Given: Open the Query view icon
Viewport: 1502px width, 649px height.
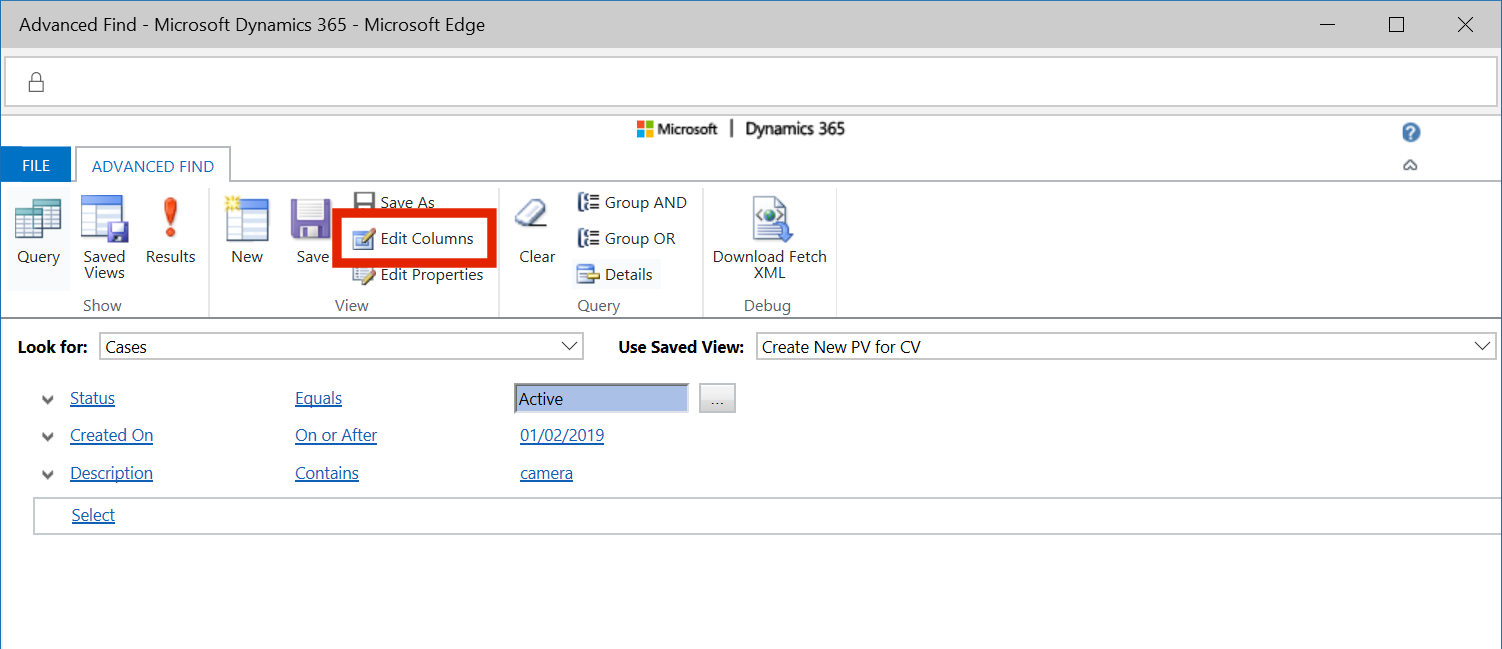Looking at the screenshot, I should 38,232.
